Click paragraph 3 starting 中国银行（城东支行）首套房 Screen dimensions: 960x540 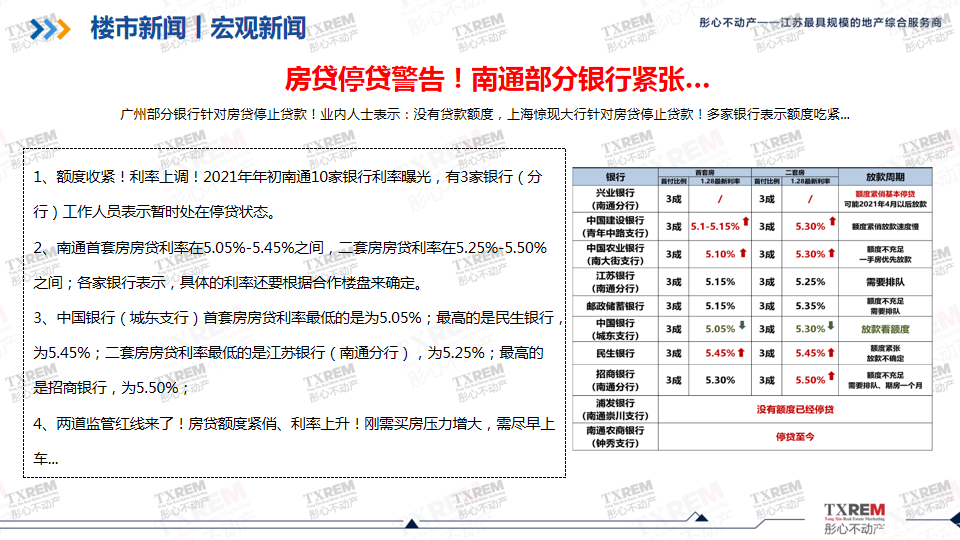click(x=299, y=353)
